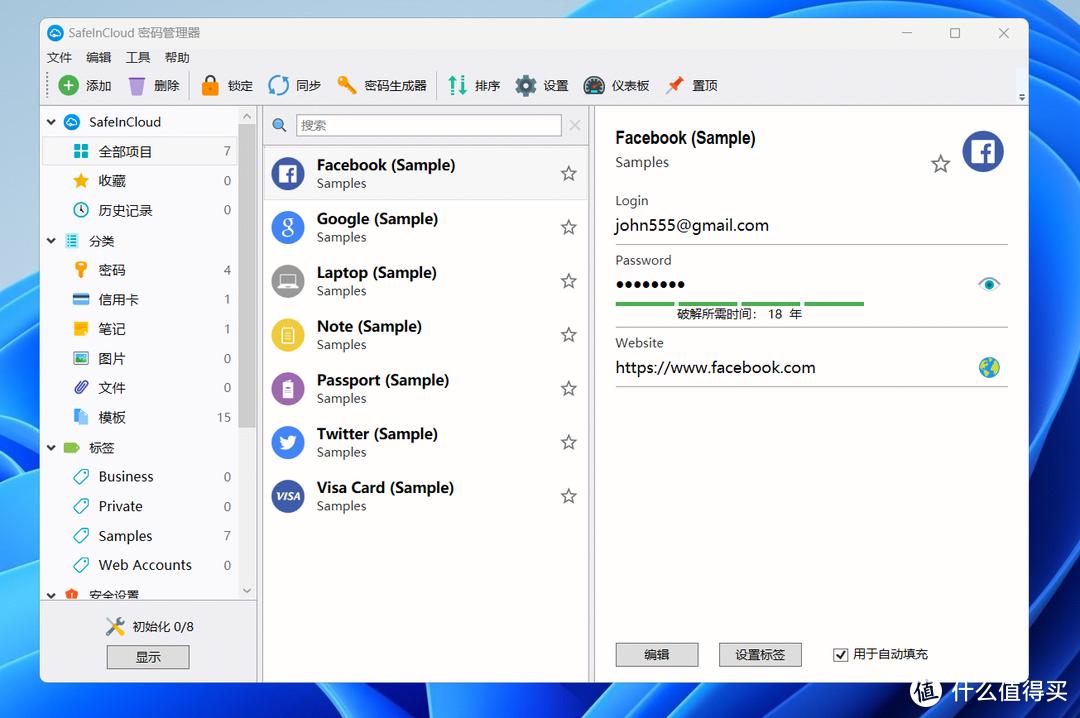
Task: Click the Pin on top (置顶) icon
Action: tap(675, 86)
